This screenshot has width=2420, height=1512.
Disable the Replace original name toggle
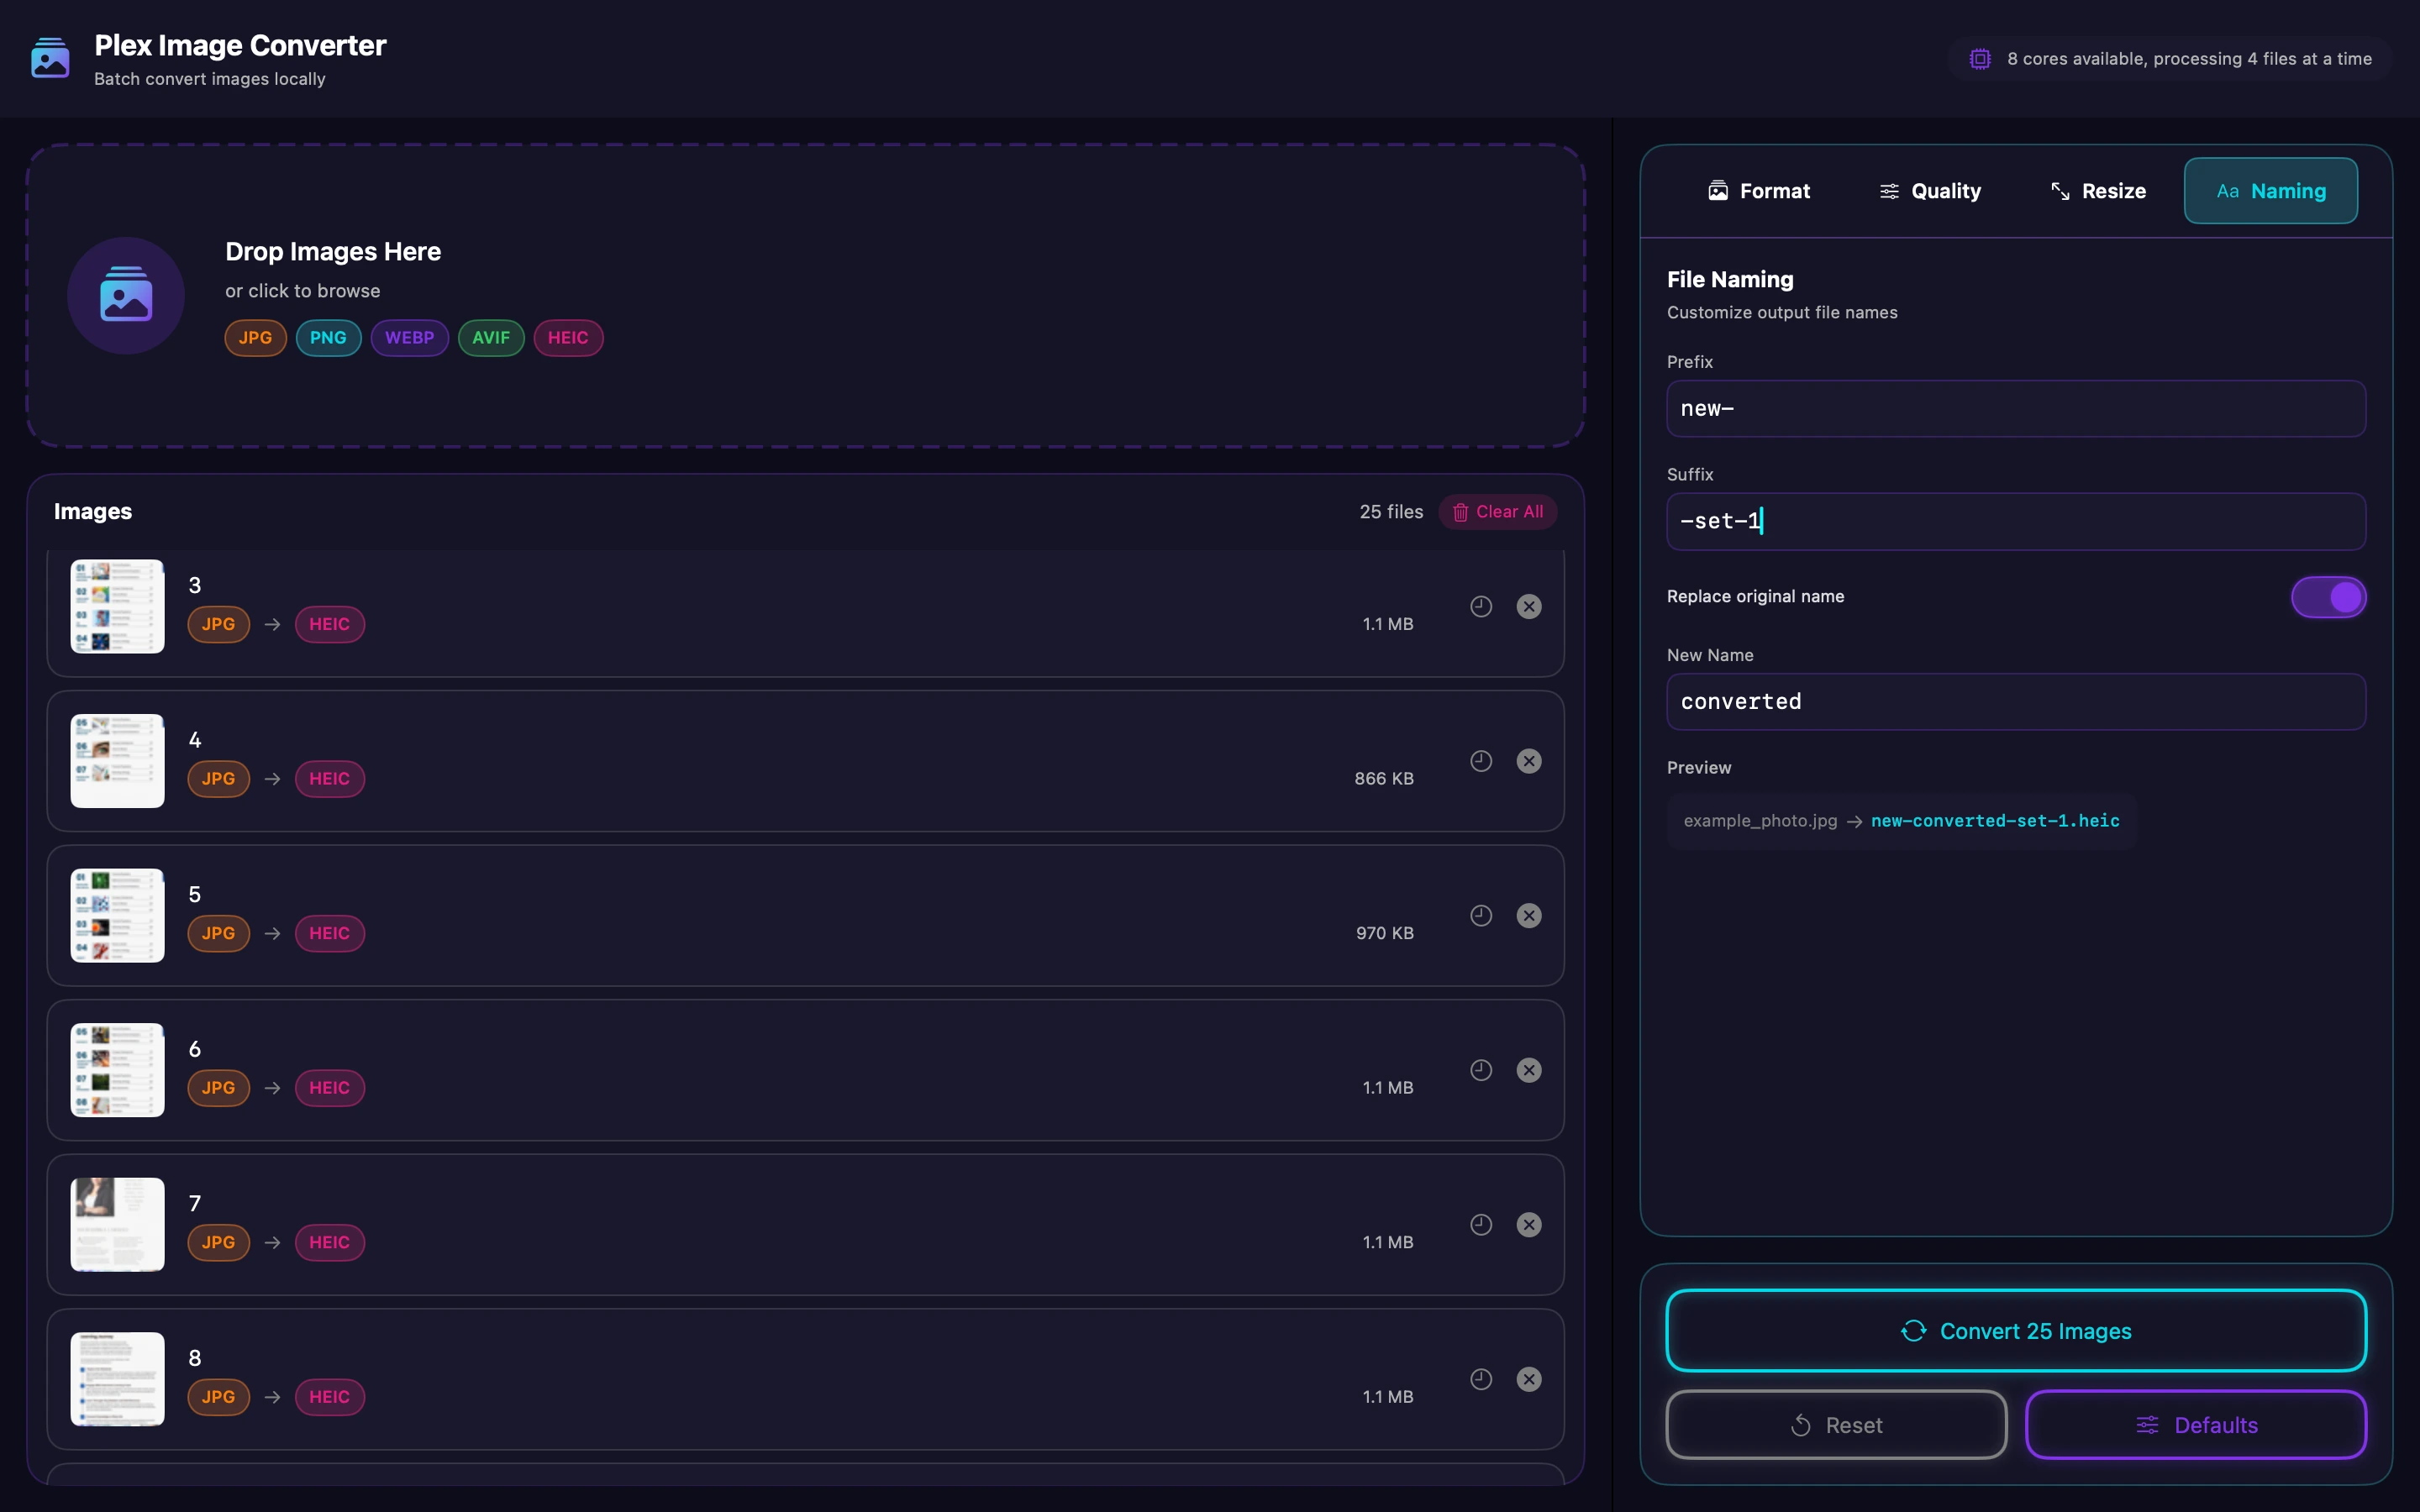pyautogui.click(x=2327, y=596)
